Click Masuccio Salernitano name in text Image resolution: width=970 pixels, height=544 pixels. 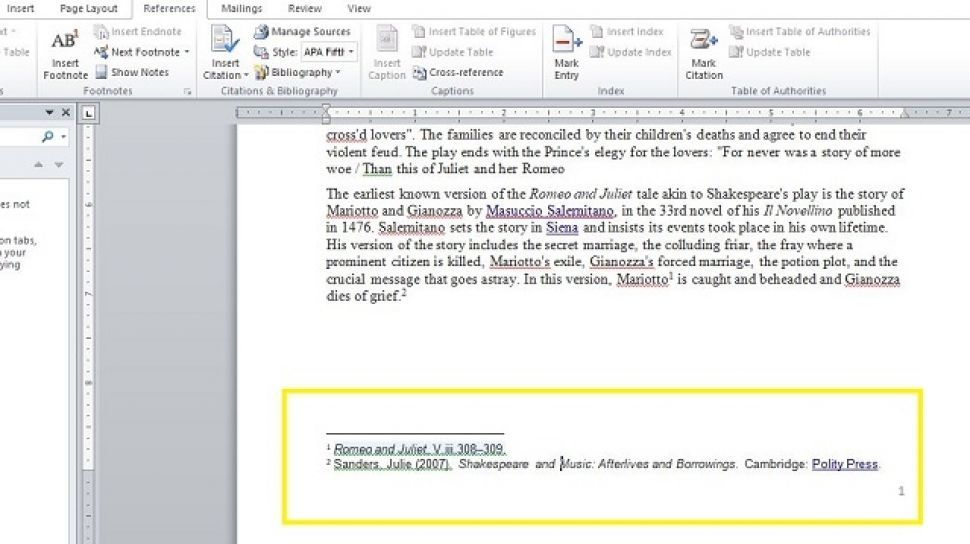click(x=549, y=210)
